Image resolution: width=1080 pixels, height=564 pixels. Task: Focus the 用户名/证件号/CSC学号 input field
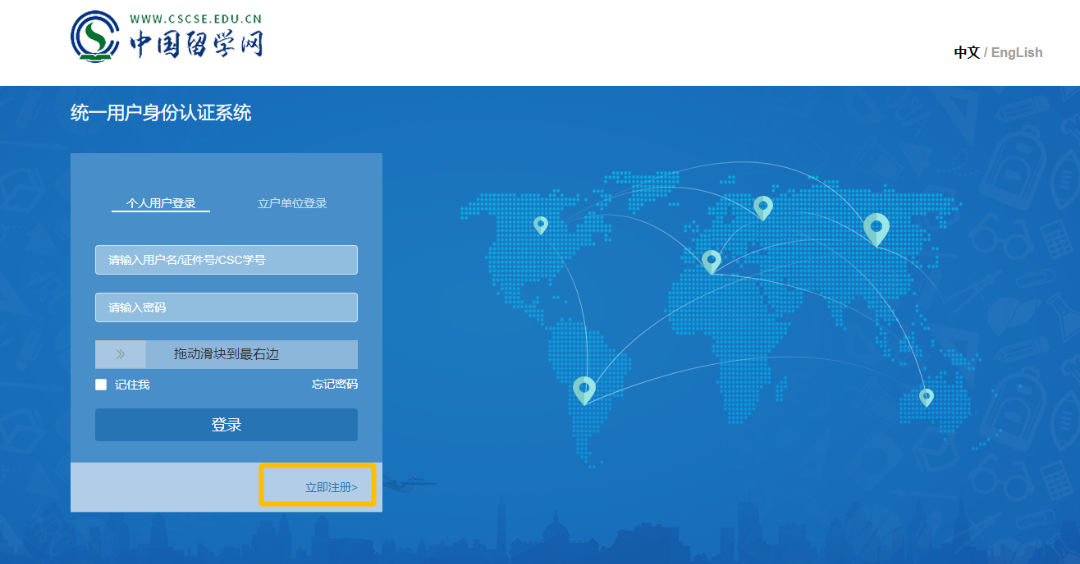click(x=226, y=260)
